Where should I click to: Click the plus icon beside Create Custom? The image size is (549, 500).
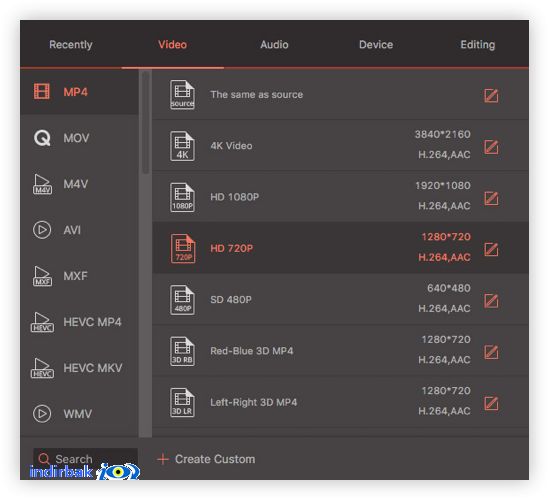(x=163, y=459)
